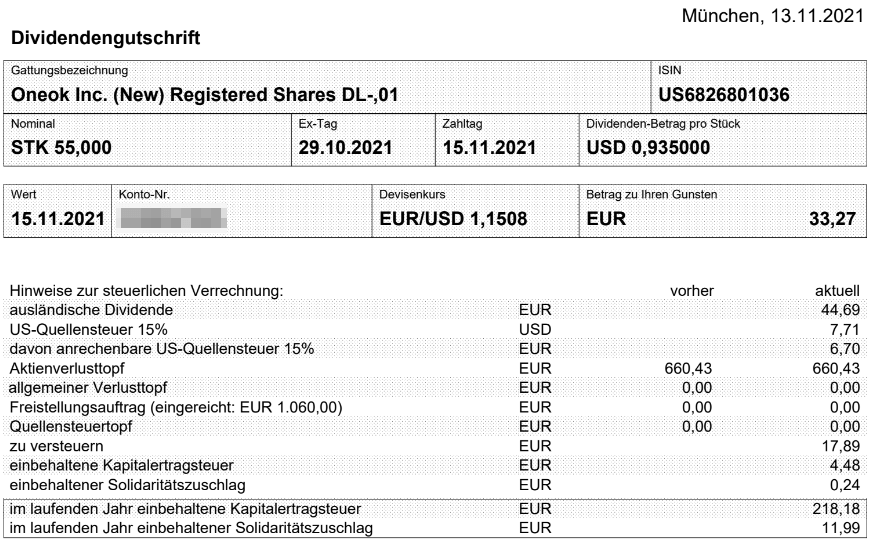The image size is (873, 543).
Task: Click the München, 13.11.2021 date line
Action: click(x=773, y=16)
